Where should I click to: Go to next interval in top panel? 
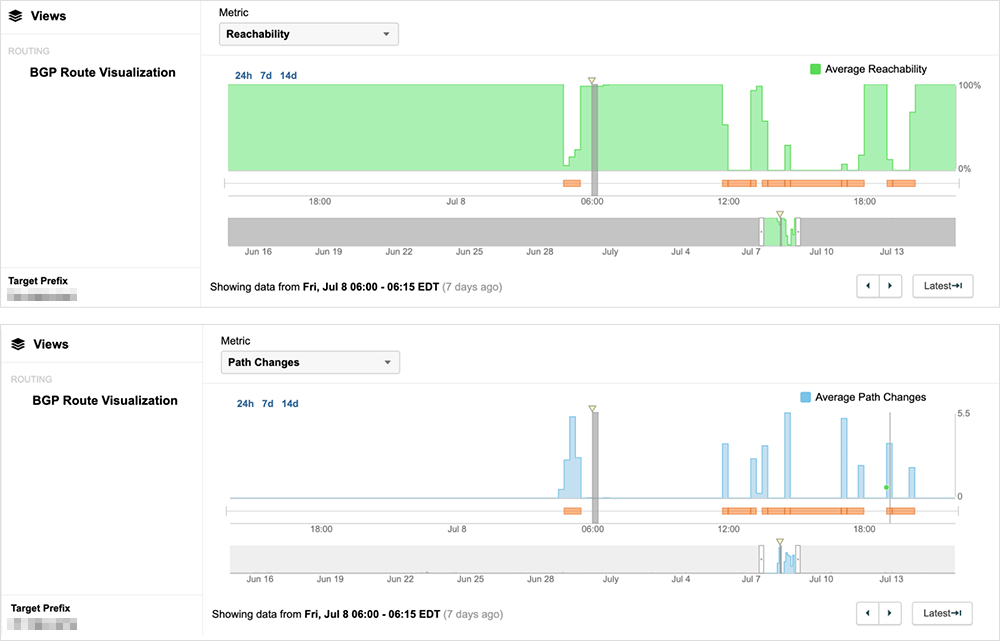890,286
